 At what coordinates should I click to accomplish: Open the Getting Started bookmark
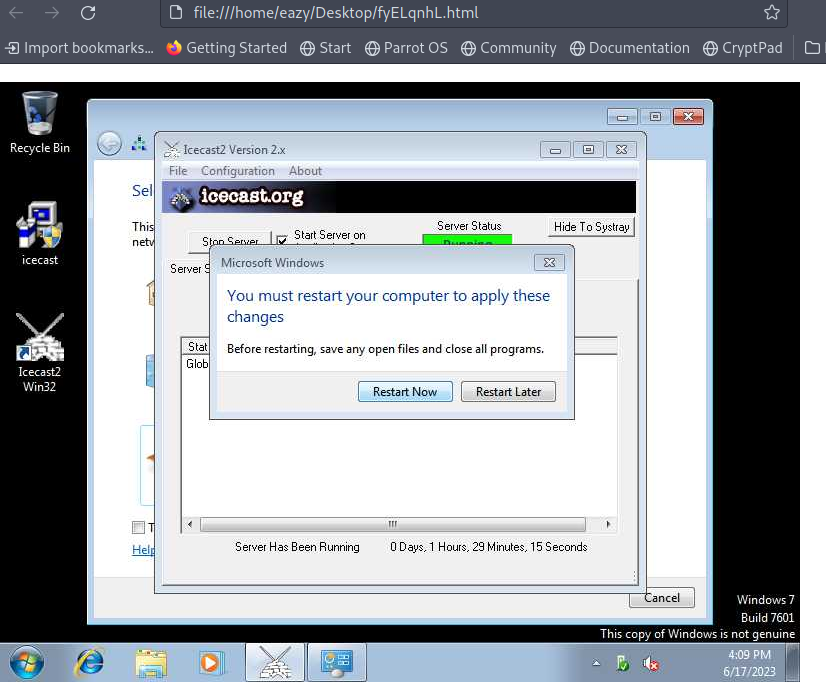[x=227, y=48]
